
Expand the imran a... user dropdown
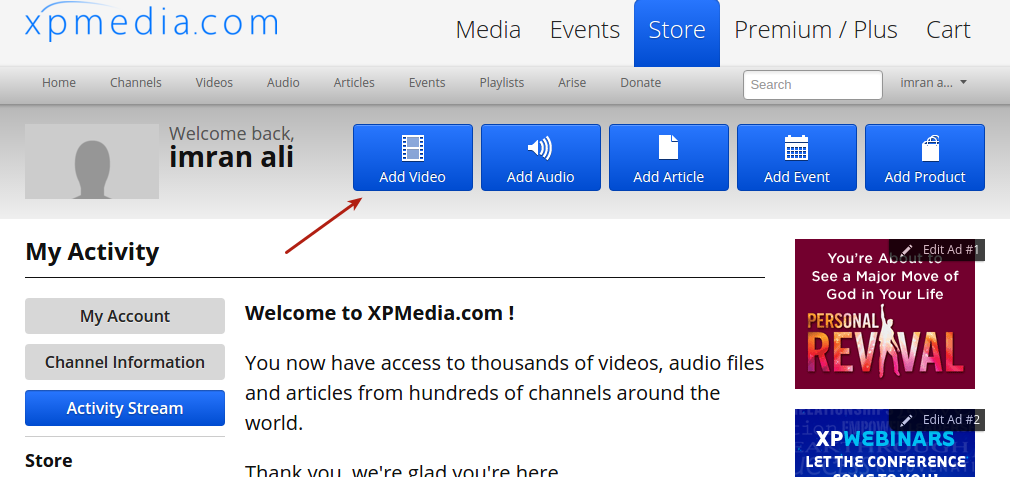pos(934,82)
